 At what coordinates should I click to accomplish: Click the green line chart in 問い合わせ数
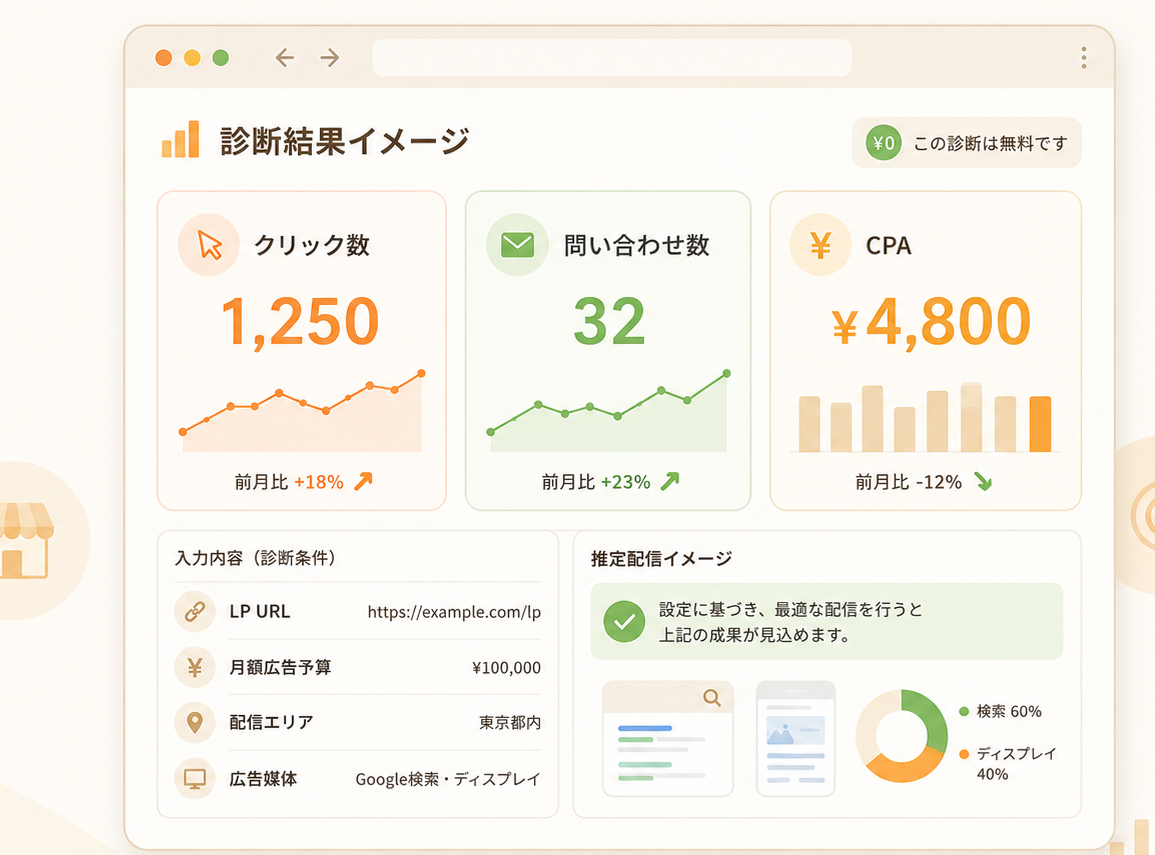pos(608,411)
